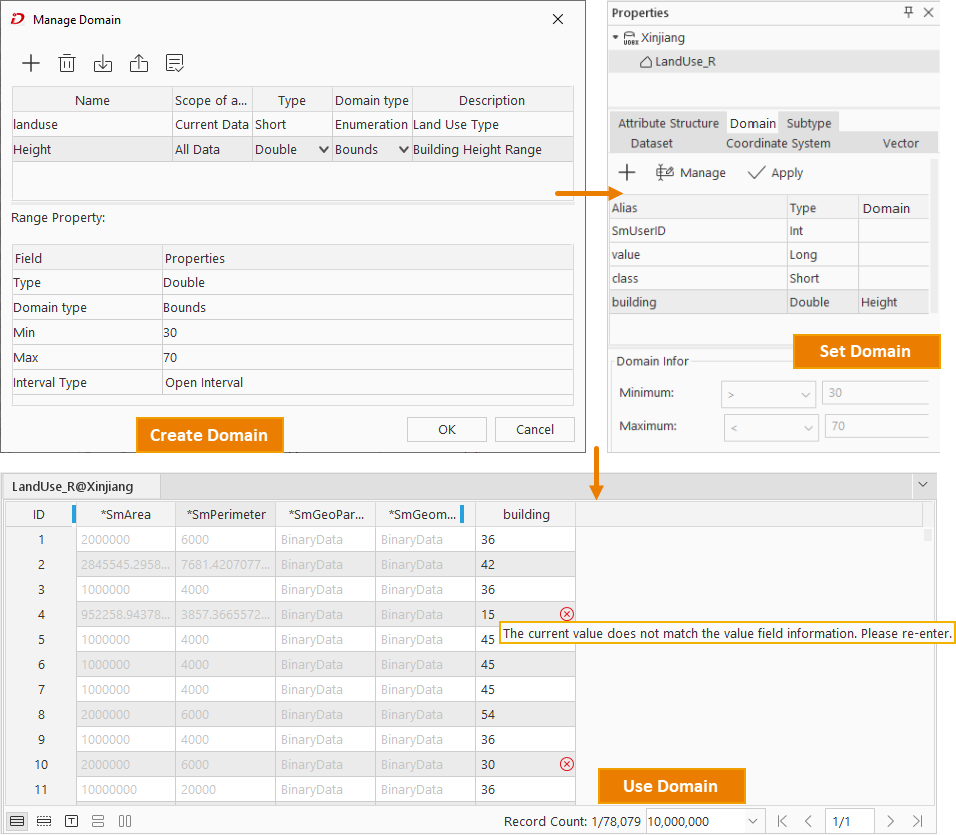The width and height of the screenshot is (956, 835).
Task: Click the page number input field
Action: tap(849, 821)
